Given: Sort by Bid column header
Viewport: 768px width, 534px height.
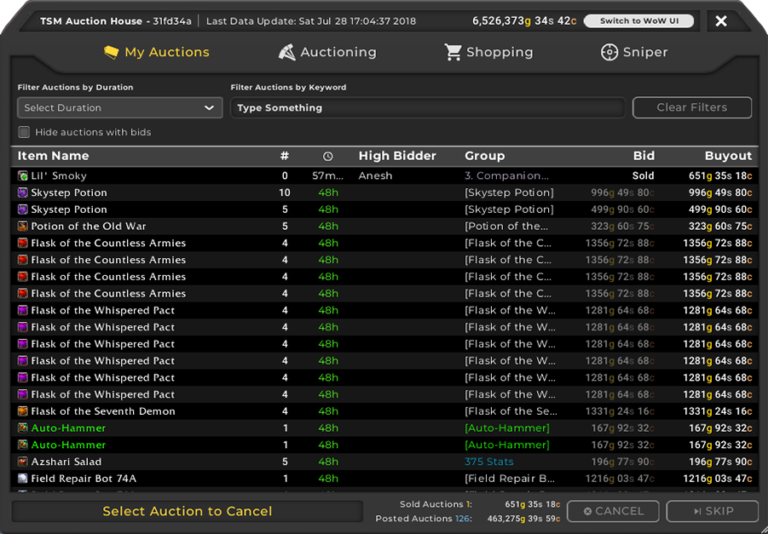Looking at the screenshot, I should pos(644,156).
